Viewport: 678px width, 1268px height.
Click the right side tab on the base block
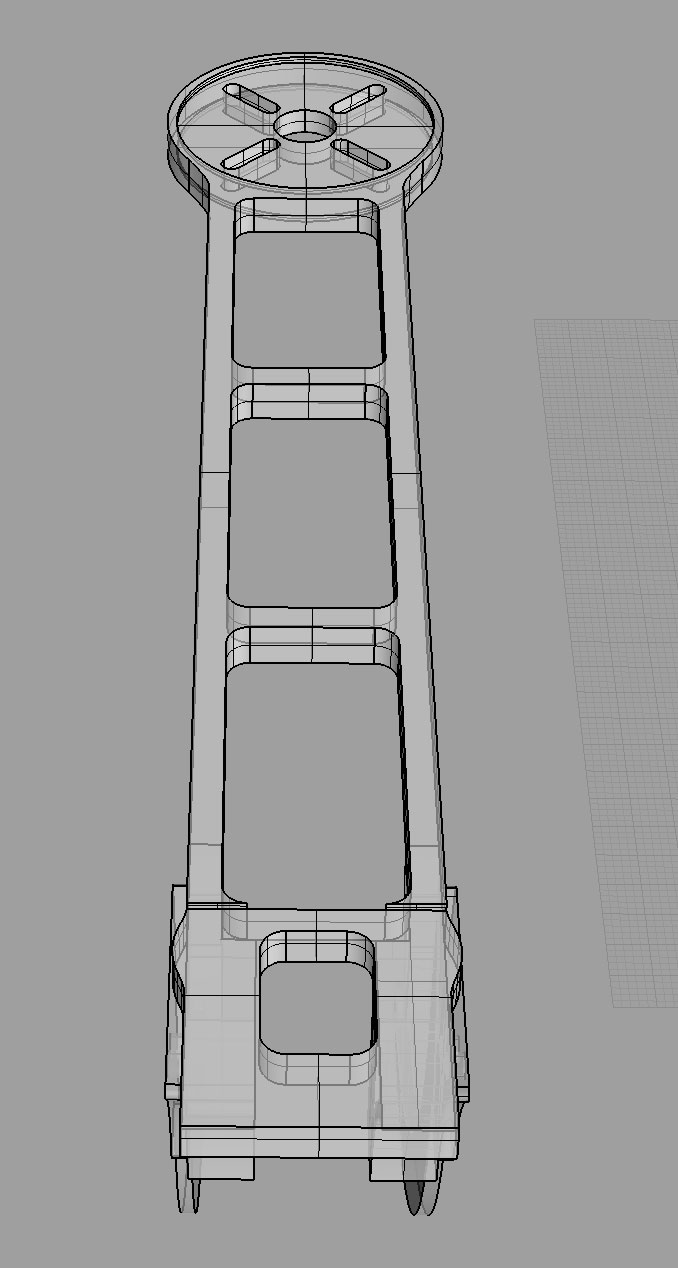pos(462,1090)
